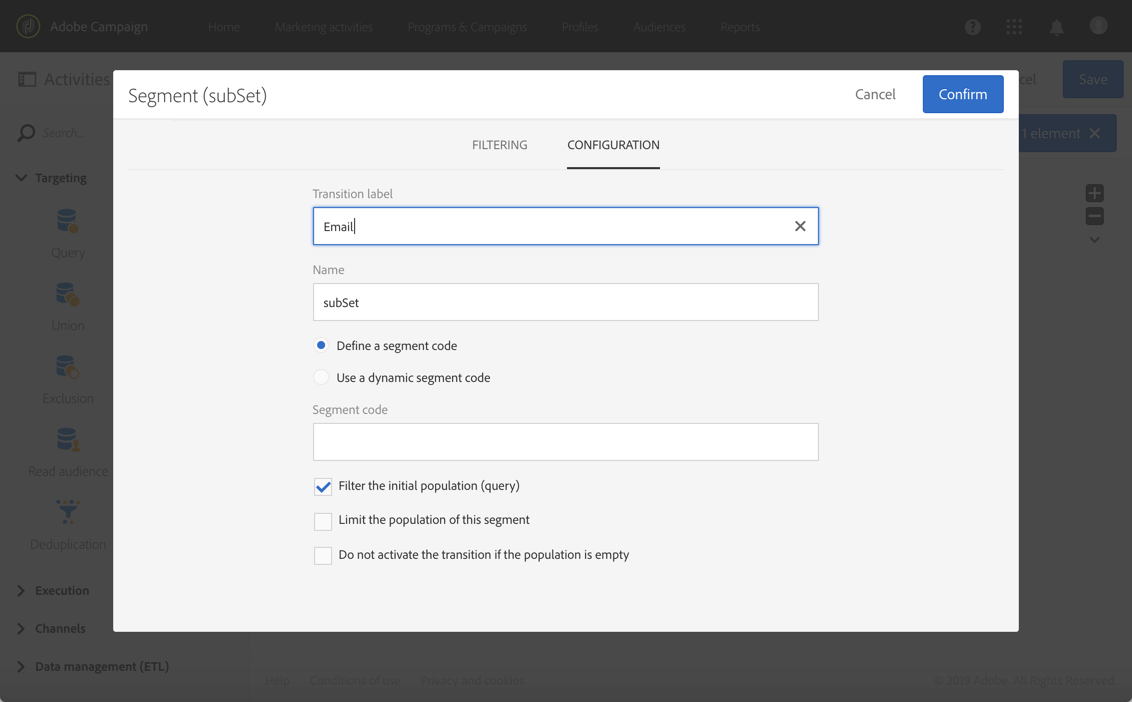
Task: Click the Query activity icon
Action: [67, 221]
